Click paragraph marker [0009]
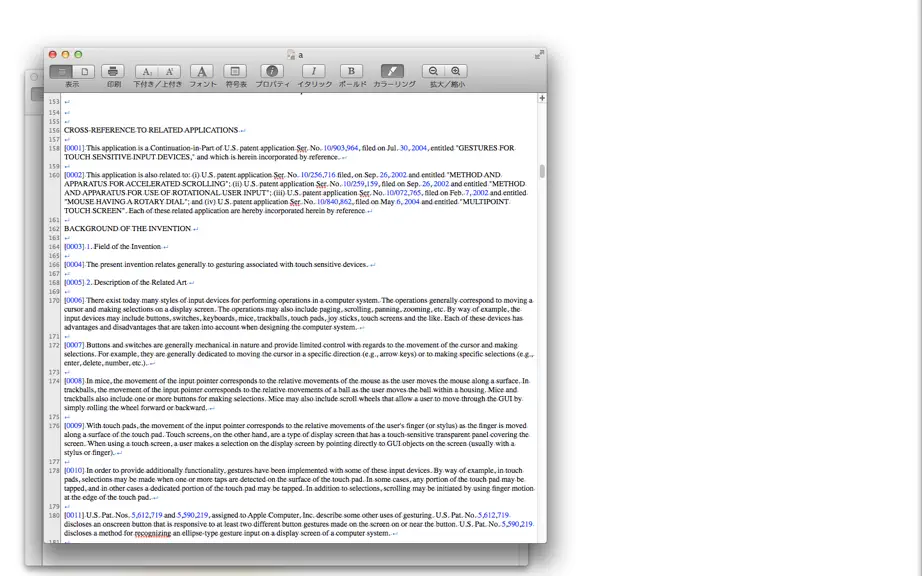922x576 pixels. pyautogui.click(x=74, y=426)
